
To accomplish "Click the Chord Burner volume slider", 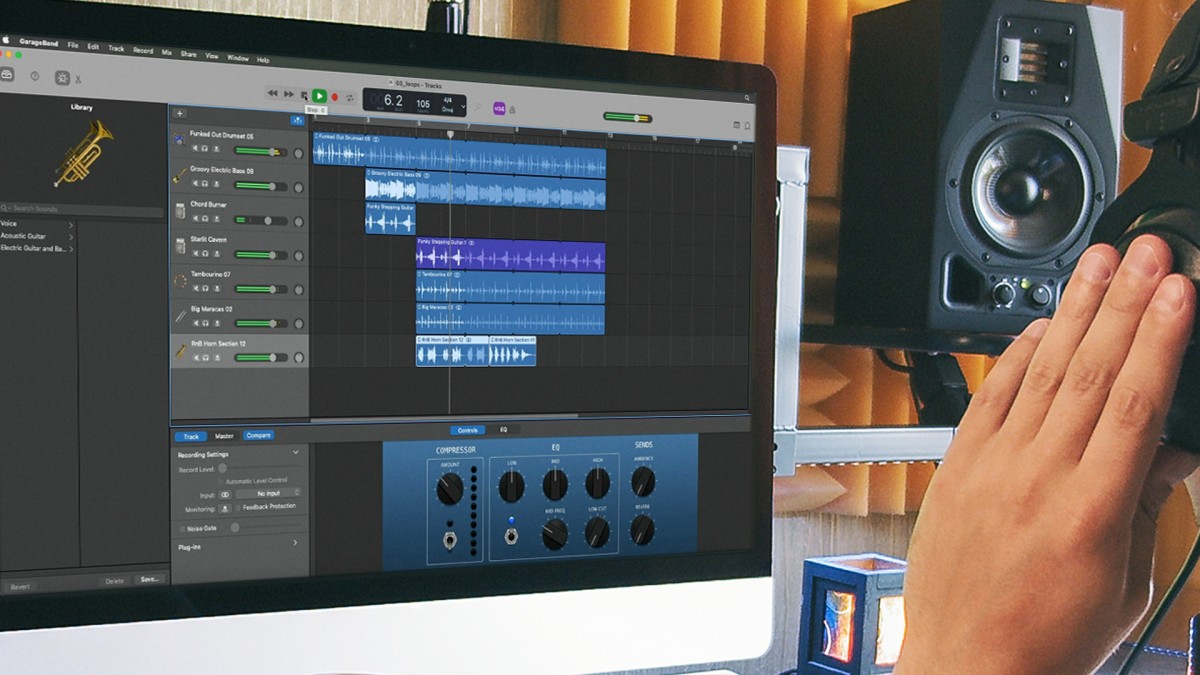I will pyautogui.click(x=260, y=220).
